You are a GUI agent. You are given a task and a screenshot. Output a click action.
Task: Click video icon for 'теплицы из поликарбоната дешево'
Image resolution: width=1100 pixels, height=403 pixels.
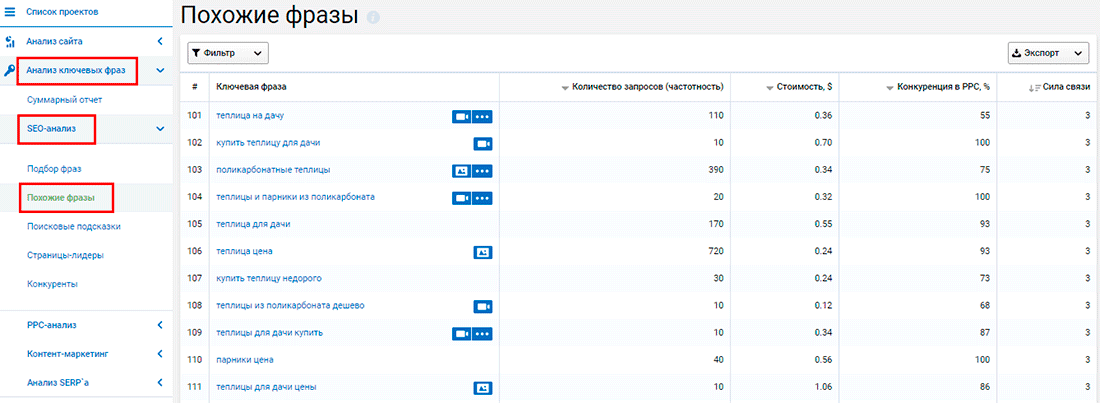(483, 306)
